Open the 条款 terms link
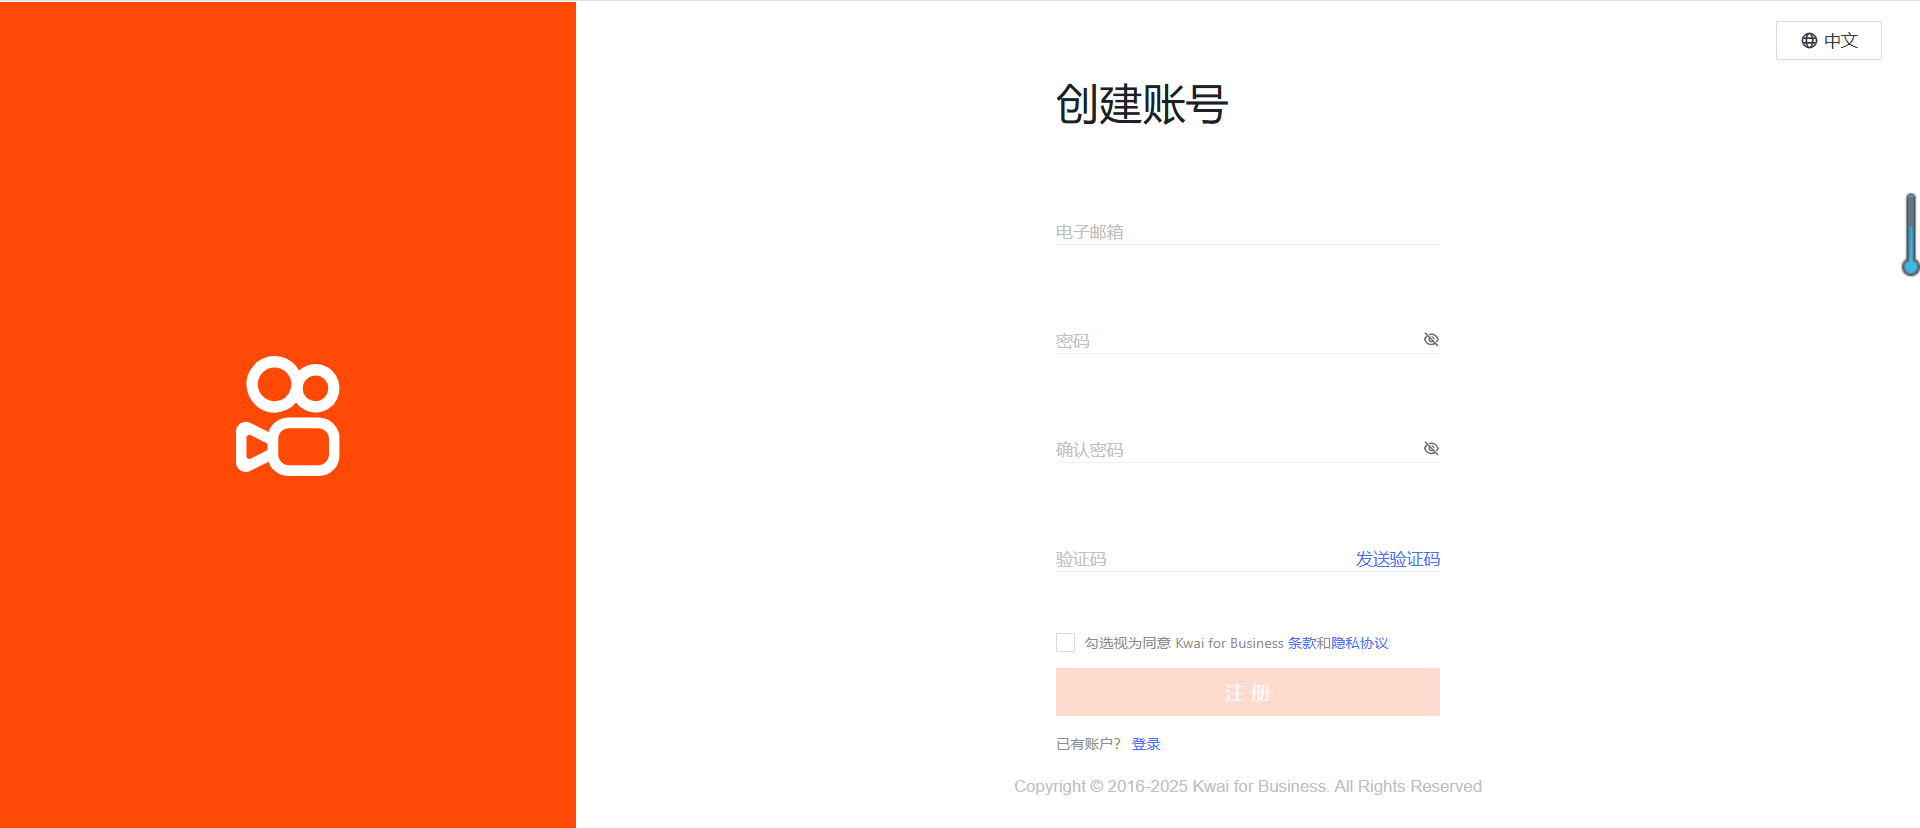 coord(1301,643)
